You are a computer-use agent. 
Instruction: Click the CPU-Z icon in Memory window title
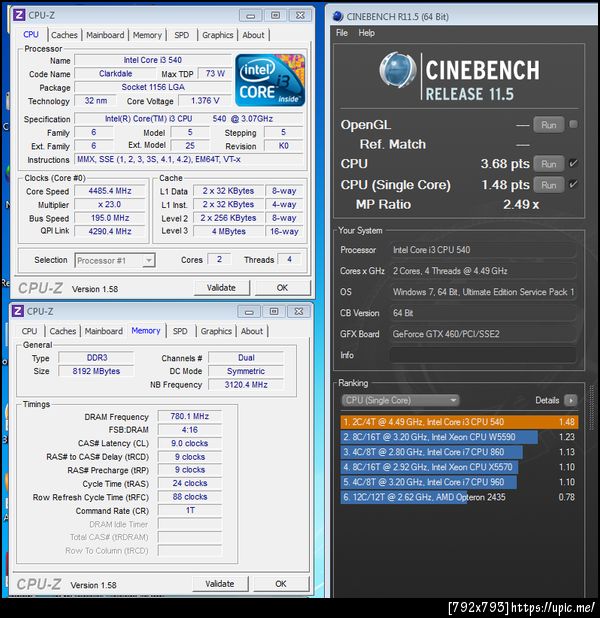click(x=17, y=311)
